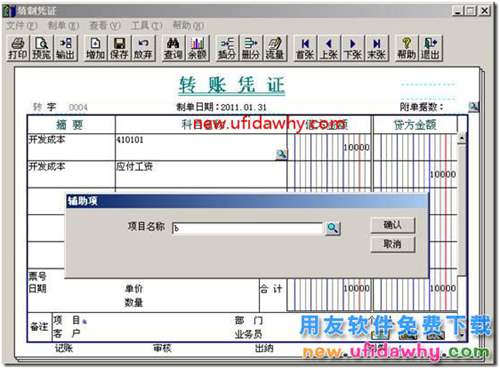Click 合计 debit total 10000

[356, 288]
